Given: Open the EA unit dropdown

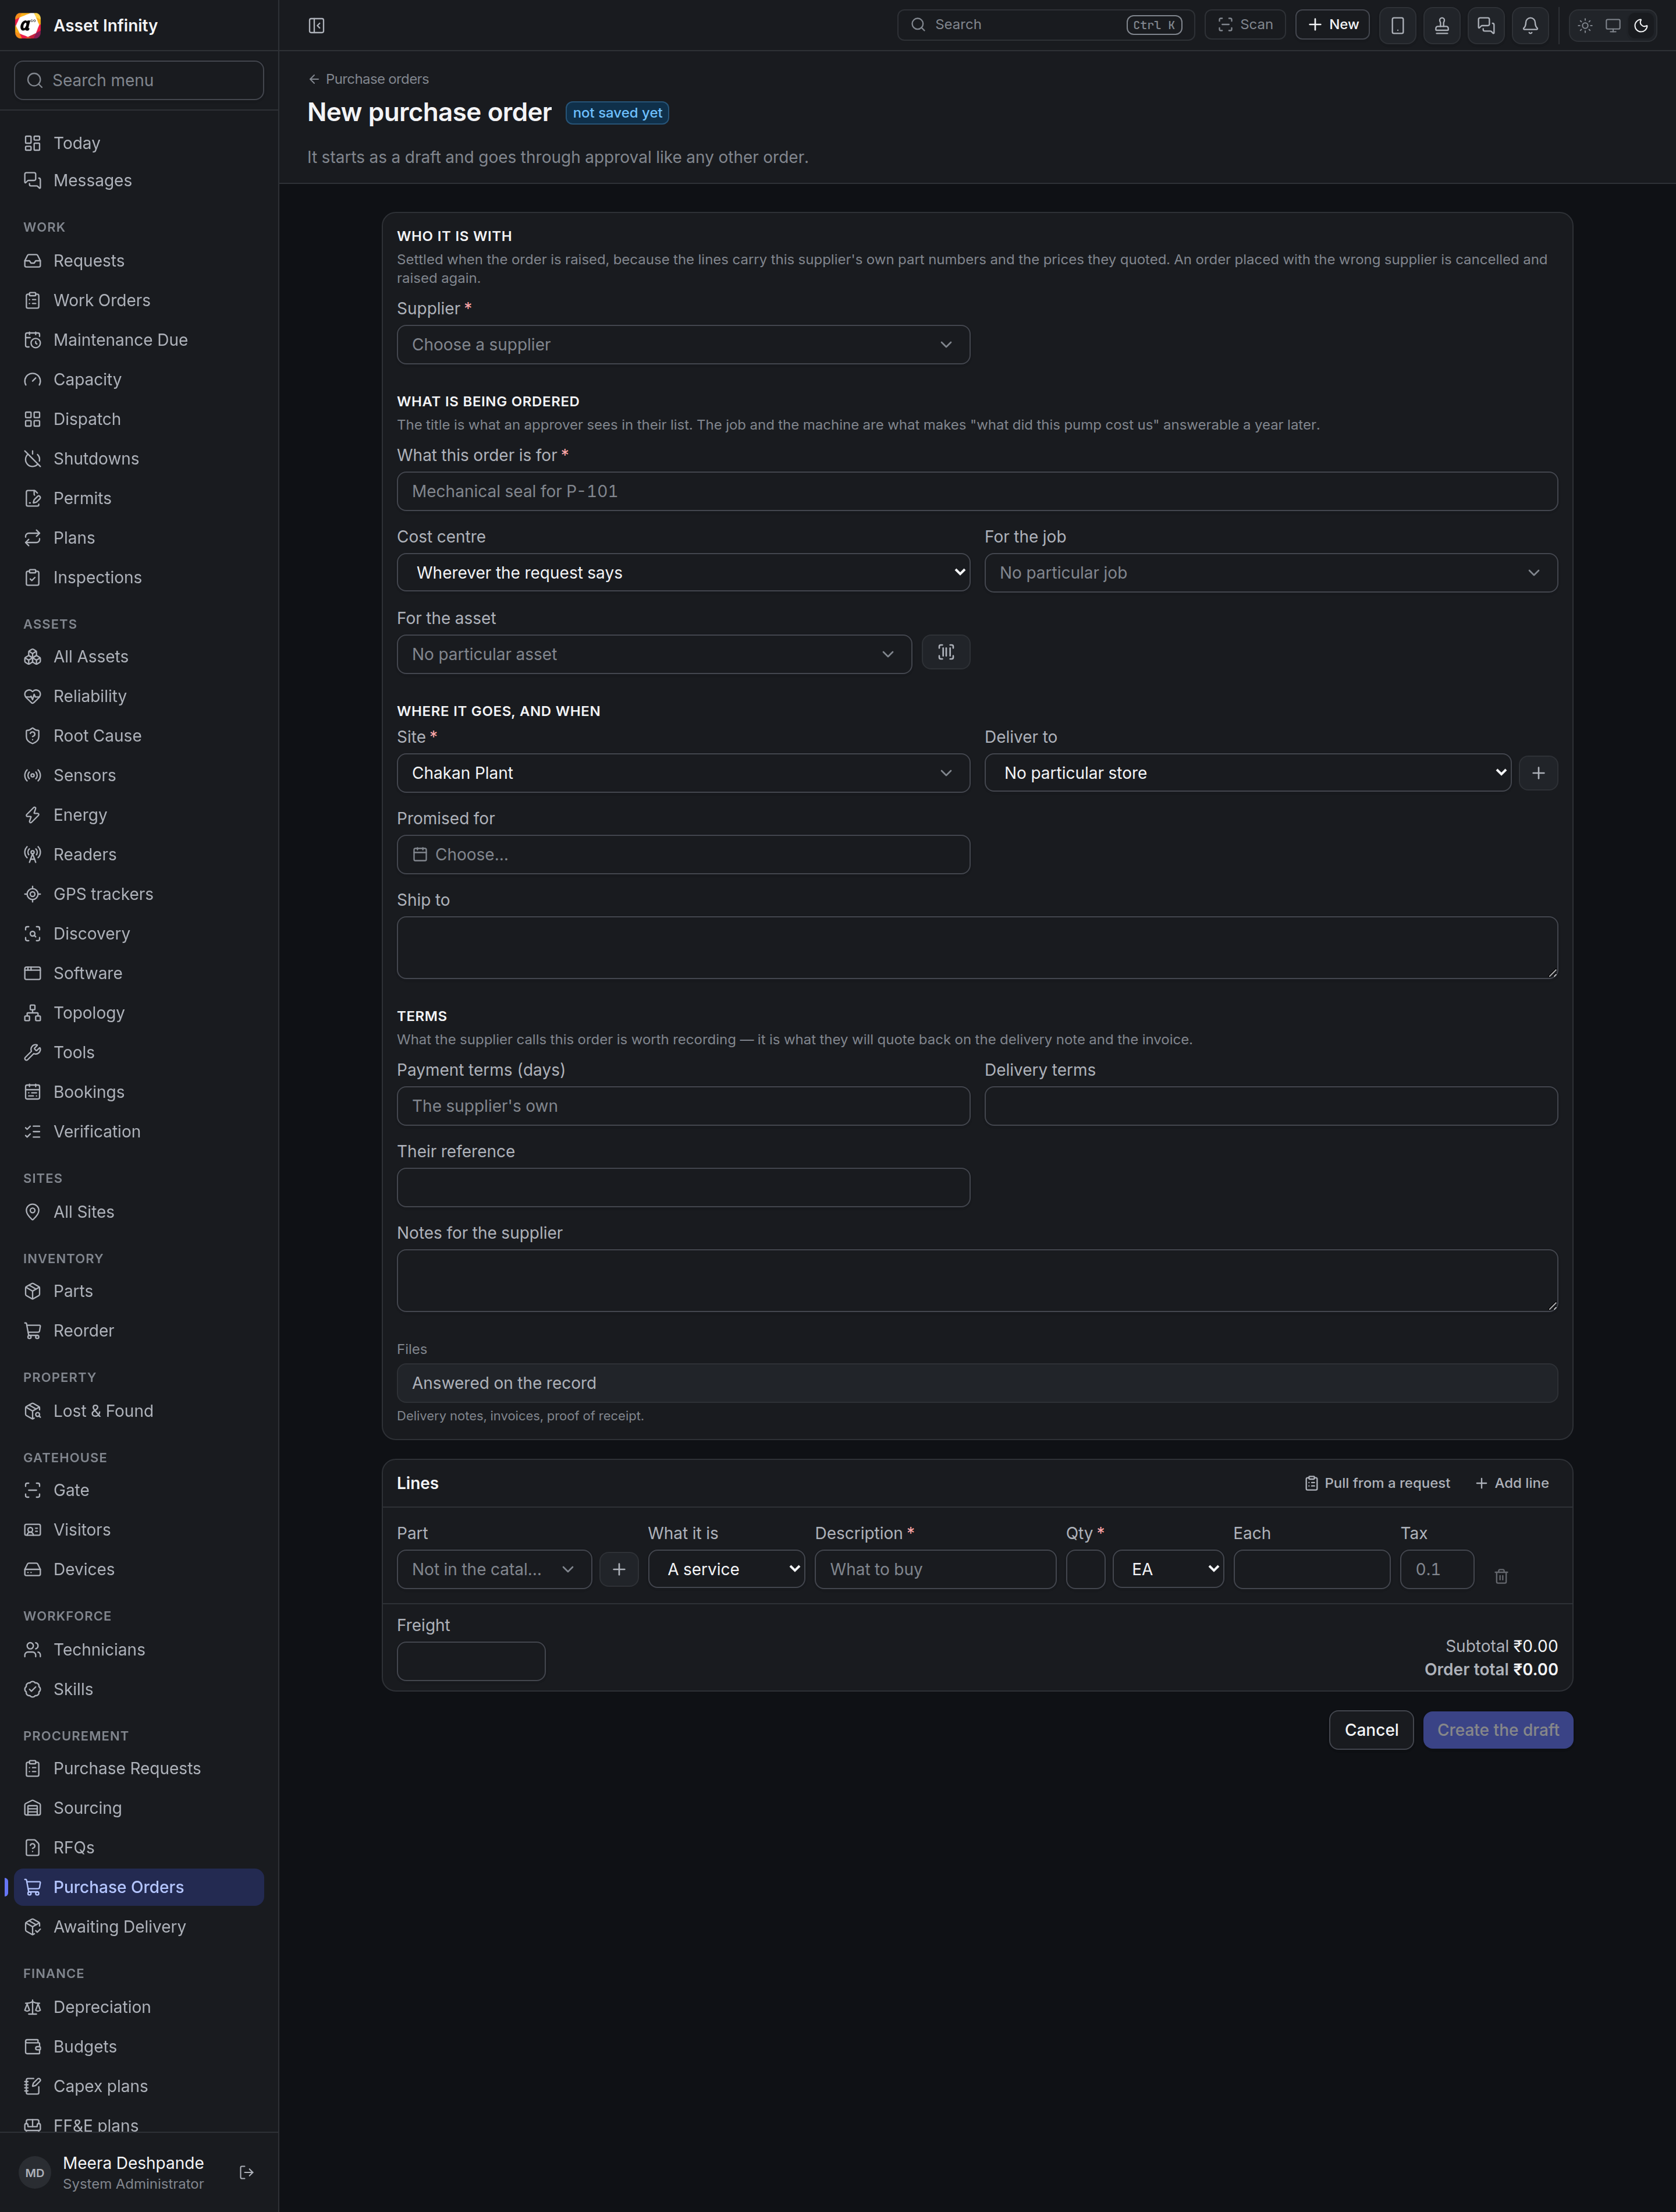Looking at the screenshot, I should pyautogui.click(x=1168, y=1569).
